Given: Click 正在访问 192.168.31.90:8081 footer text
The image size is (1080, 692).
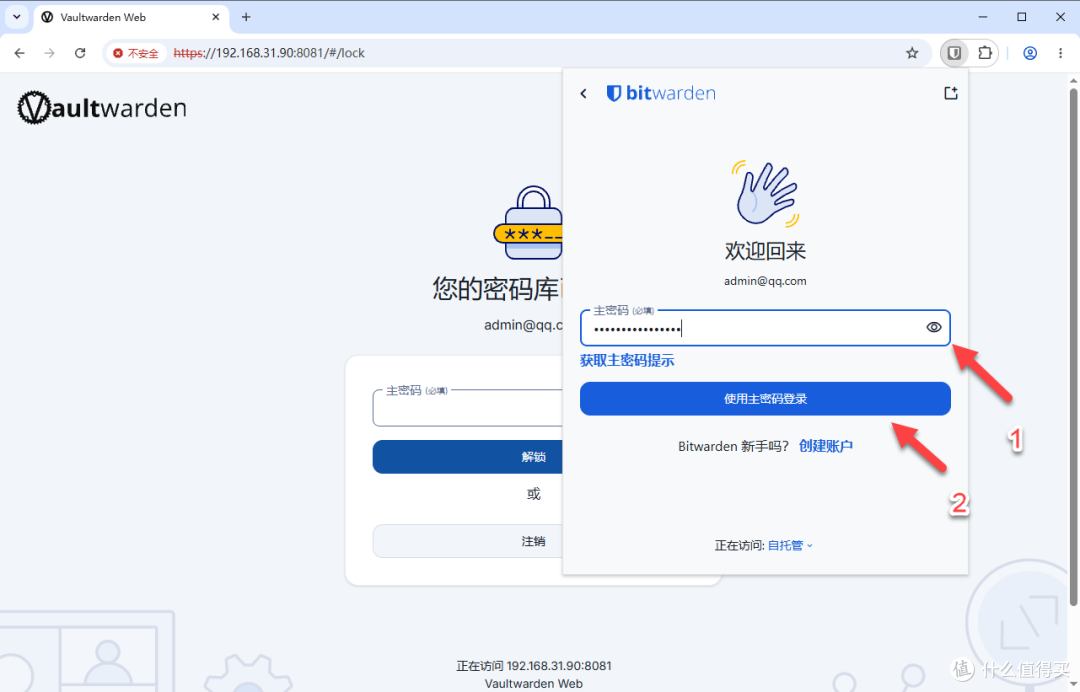Looking at the screenshot, I should (x=534, y=666).
